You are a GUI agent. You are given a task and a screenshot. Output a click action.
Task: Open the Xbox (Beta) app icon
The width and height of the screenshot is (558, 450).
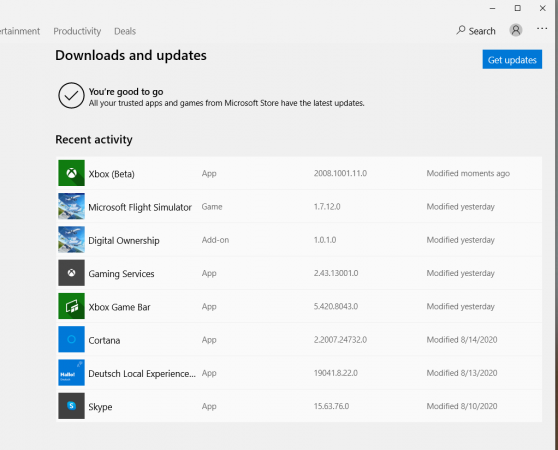pyautogui.click(x=72, y=173)
